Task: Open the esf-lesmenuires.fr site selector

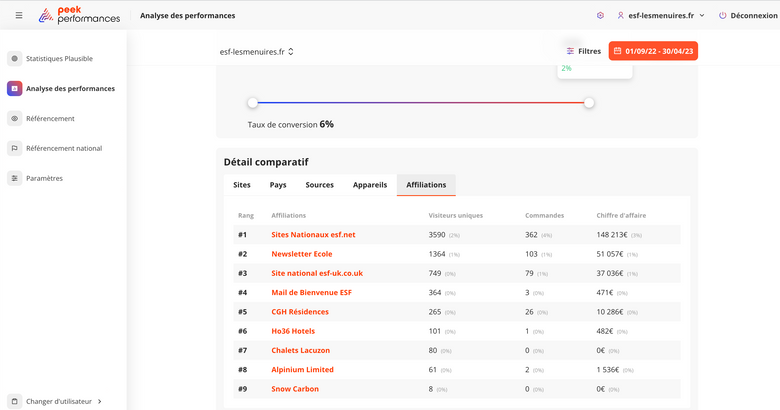Action: [257, 52]
